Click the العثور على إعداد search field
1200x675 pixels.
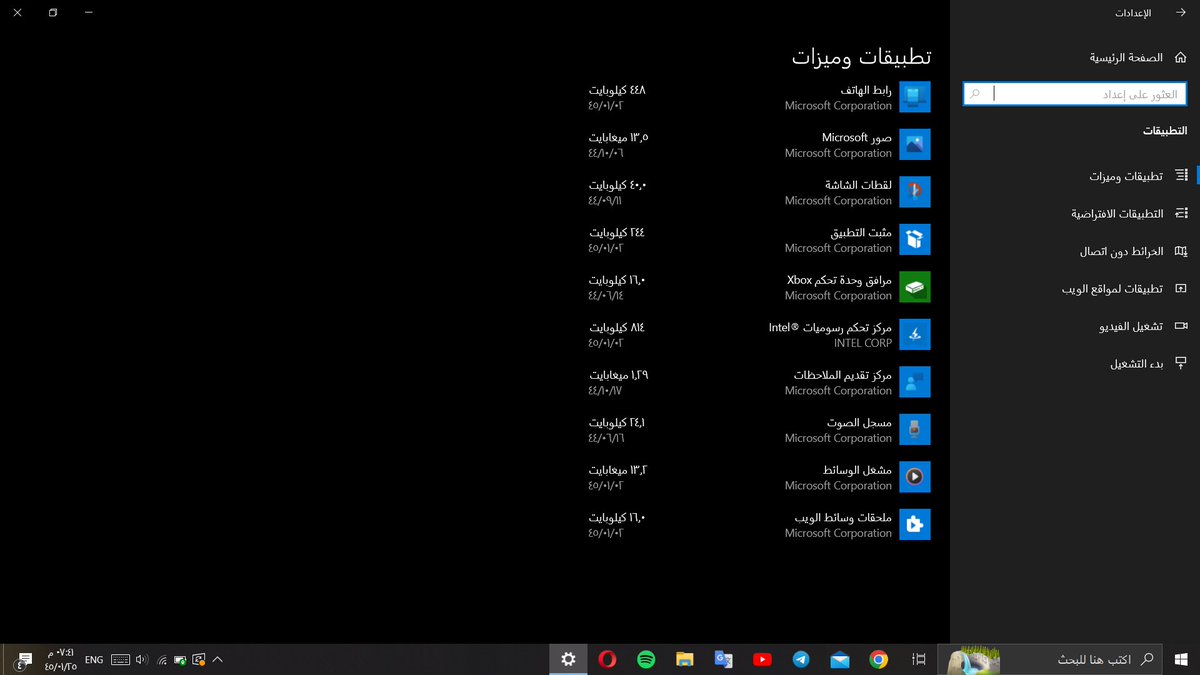pos(1076,94)
